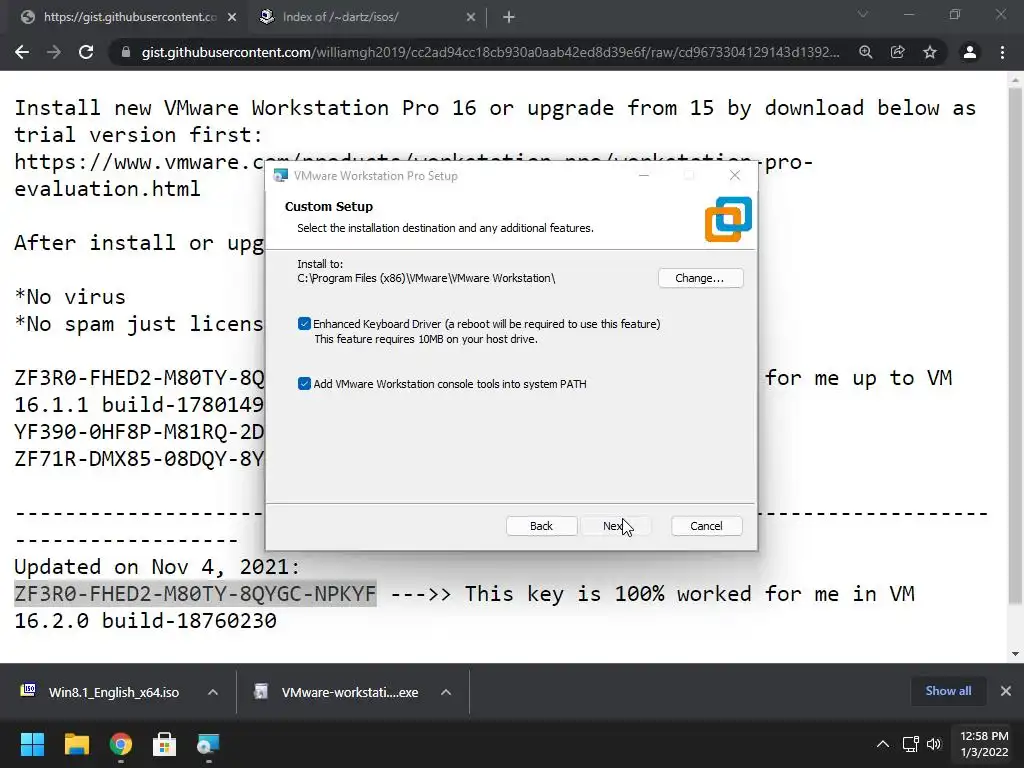1024x768 pixels.
Task: Close the VMware Workstation Pro Setup dialog
Action: (x=735, y=175)
